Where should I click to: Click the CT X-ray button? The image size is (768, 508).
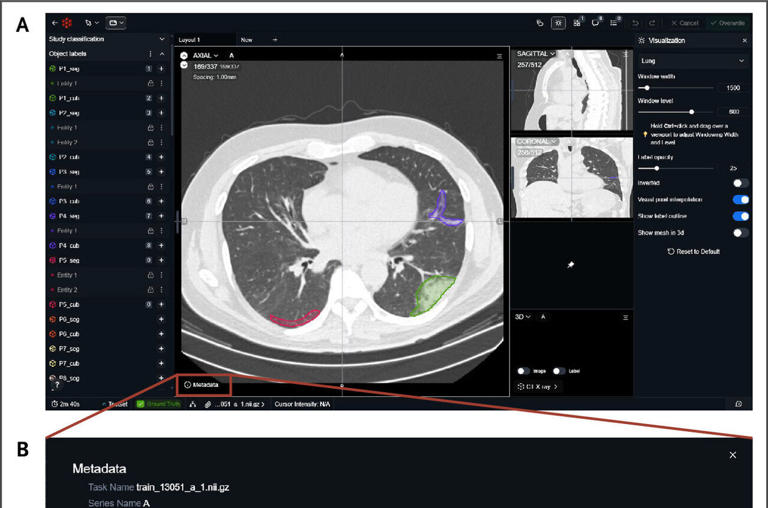click(537, 387)
